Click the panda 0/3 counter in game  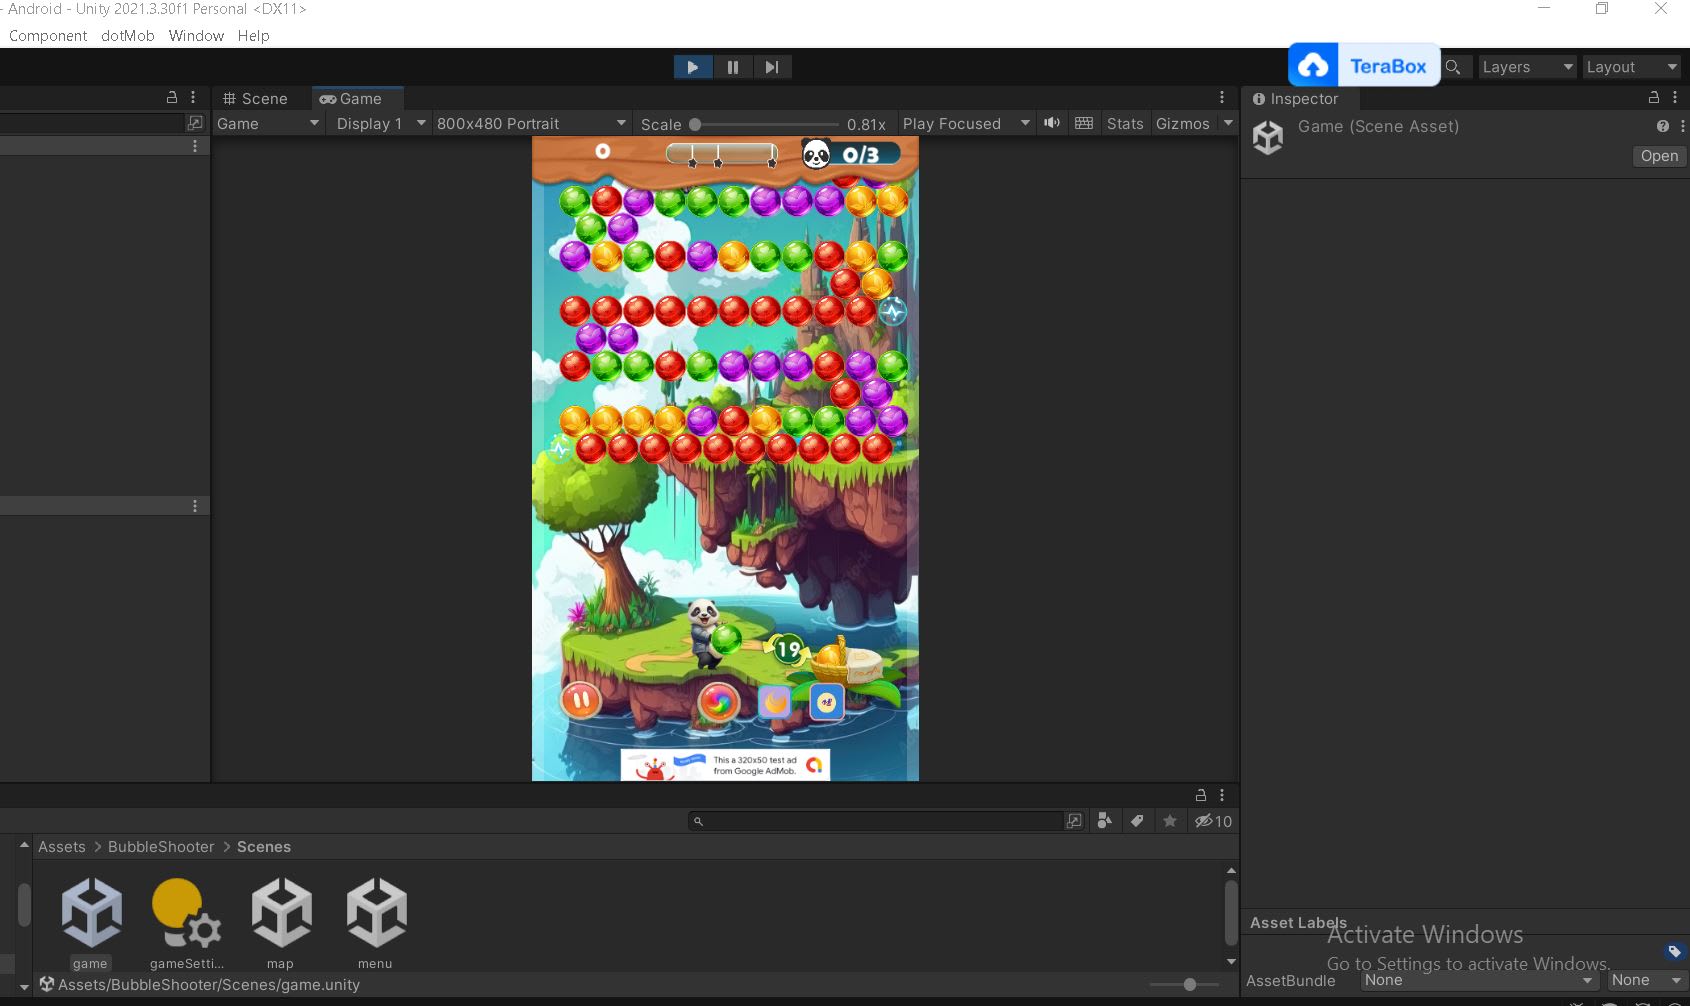click(852, 154)
